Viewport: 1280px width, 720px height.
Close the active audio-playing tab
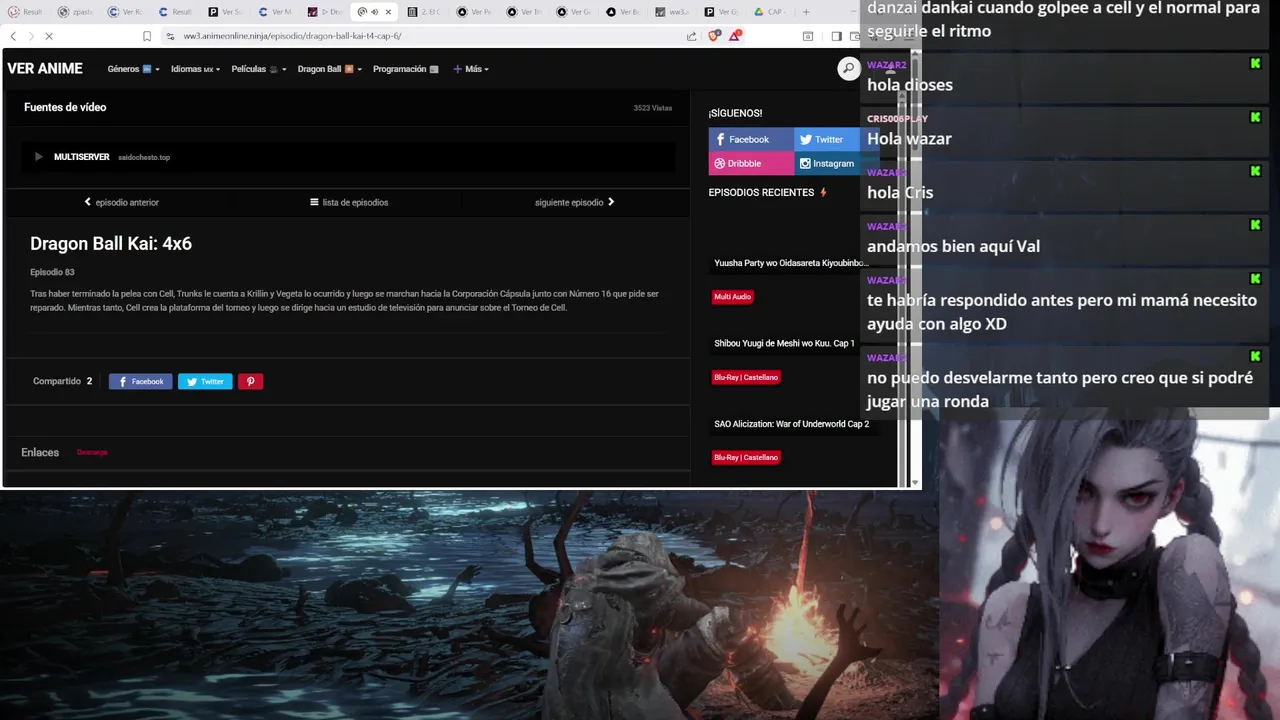click(388, 12)
